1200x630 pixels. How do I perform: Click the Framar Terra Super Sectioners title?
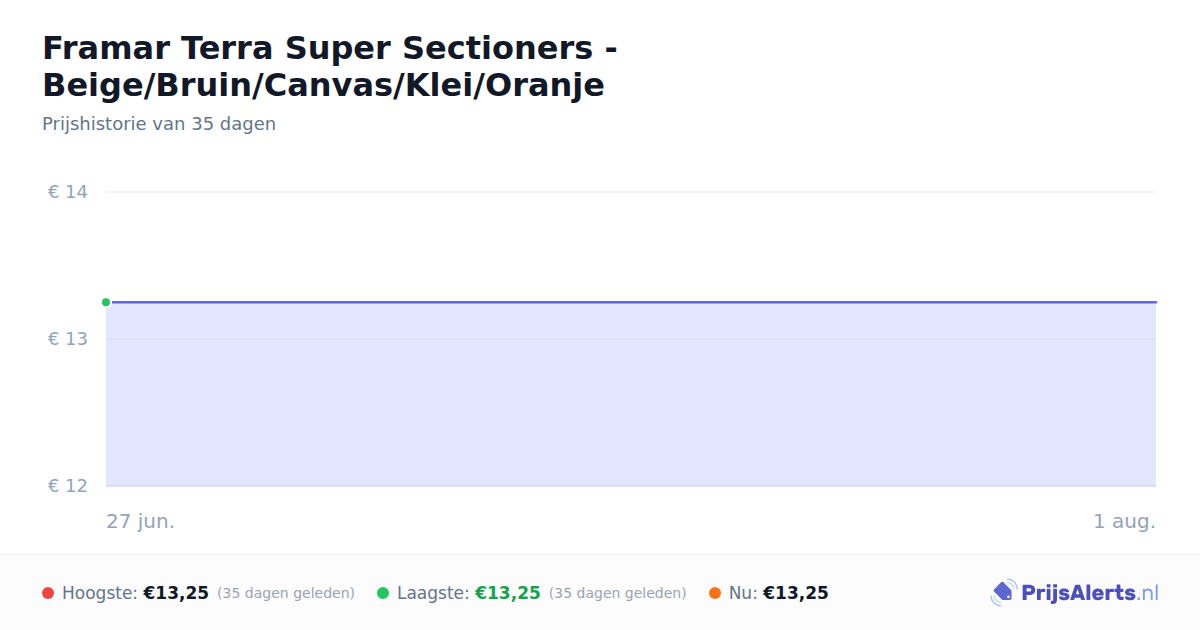point(330,66)
